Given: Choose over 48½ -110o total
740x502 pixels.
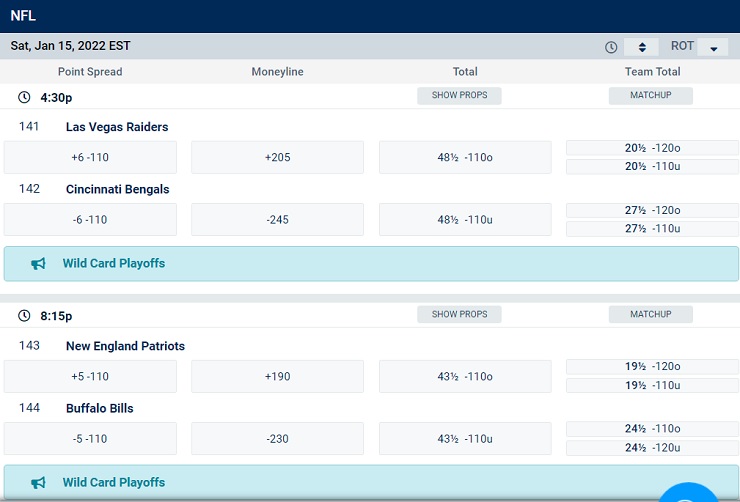Looking at the screenshot, I should point(465,157).
